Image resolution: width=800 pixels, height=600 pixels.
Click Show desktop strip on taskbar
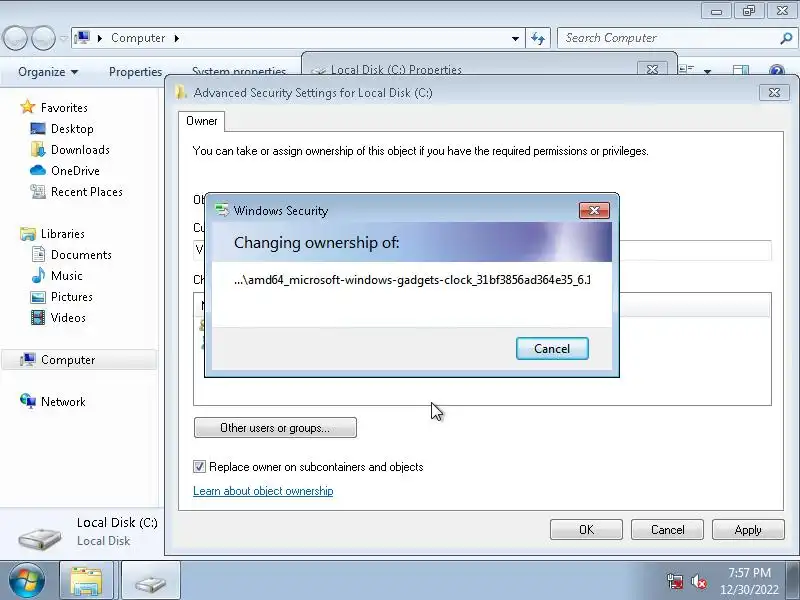795,580
